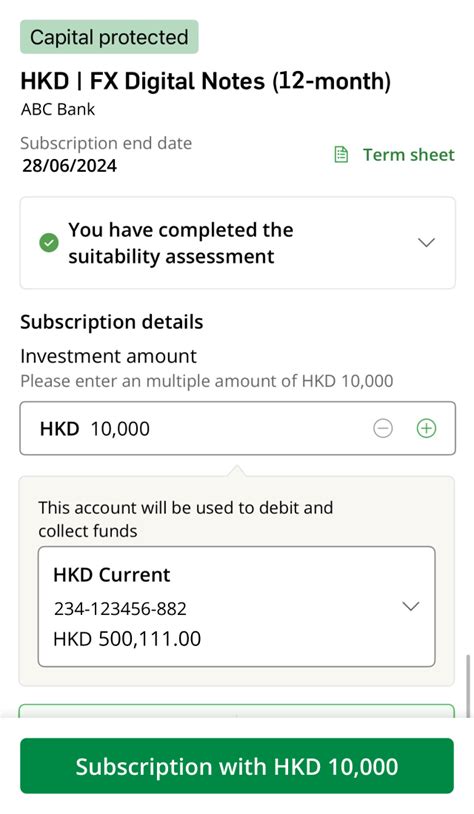Viewport: 474px width, 814px height.
Task: Tap the HKD currency prefix in amount field
Action: pyautogui.click(x=59, y=429)
